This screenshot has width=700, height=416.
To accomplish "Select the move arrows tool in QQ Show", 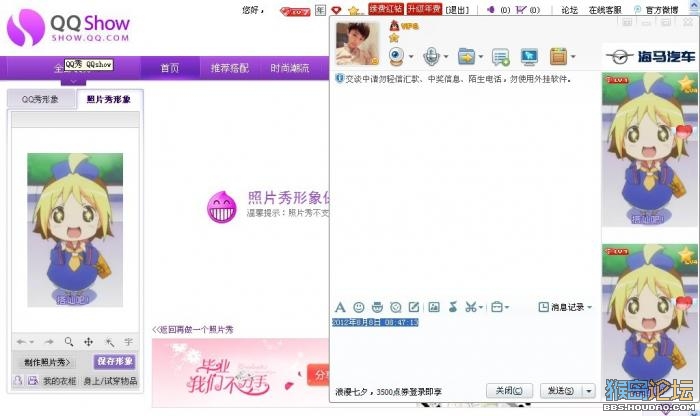I will pyautogui.click(x=88, y=342).
